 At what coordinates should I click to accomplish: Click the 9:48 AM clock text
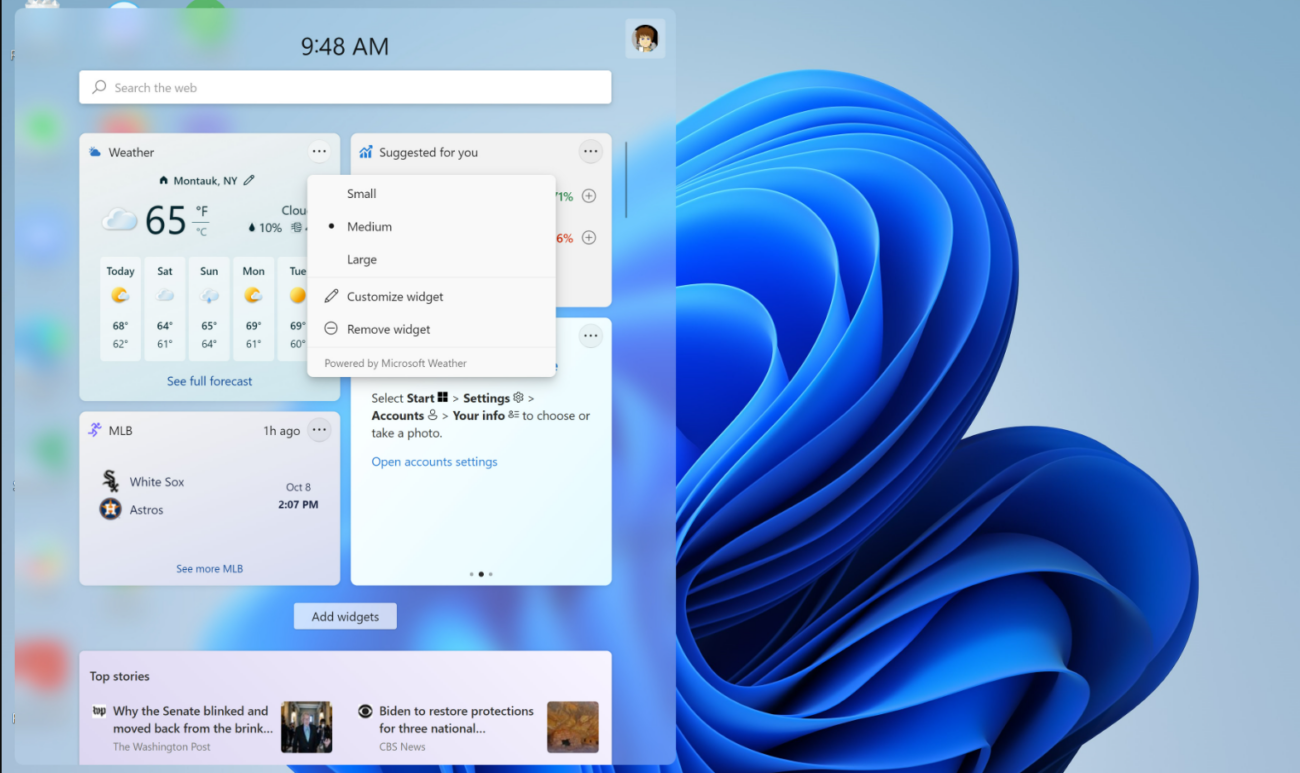point(345,46)
